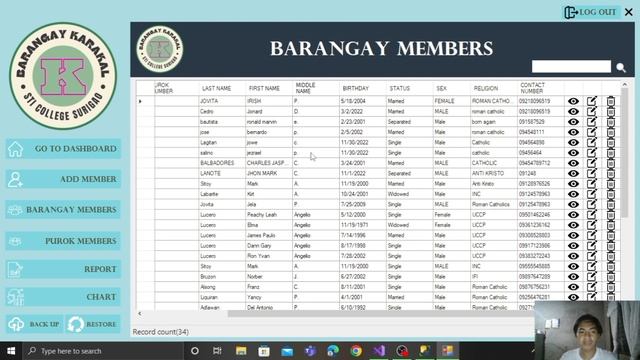The image size is (640, 360).
Task: Open Task View on the taskbar
Action: pos(218,351)
